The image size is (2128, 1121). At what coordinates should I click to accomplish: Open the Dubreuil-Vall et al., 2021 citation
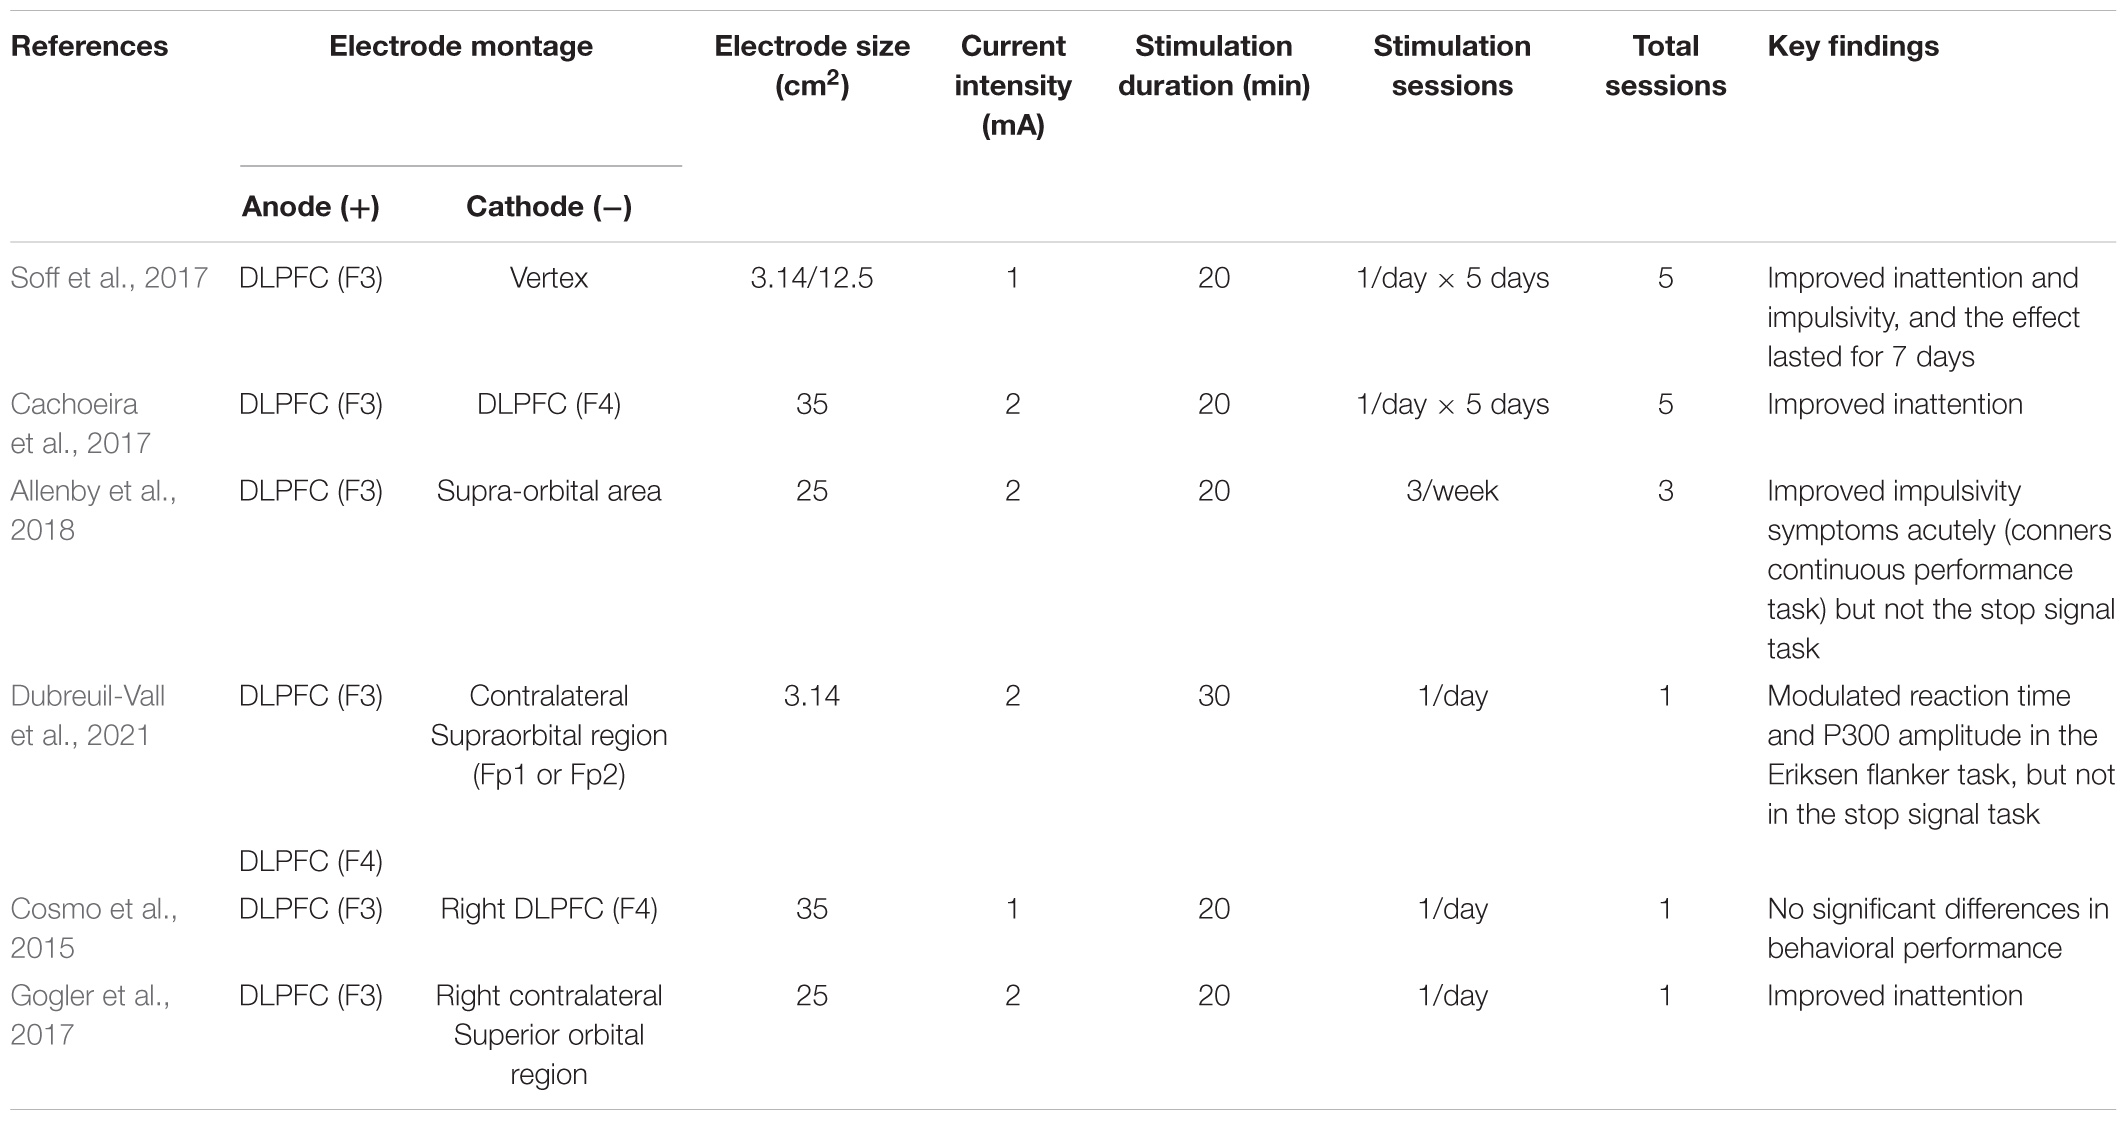[x=88, y=715]
